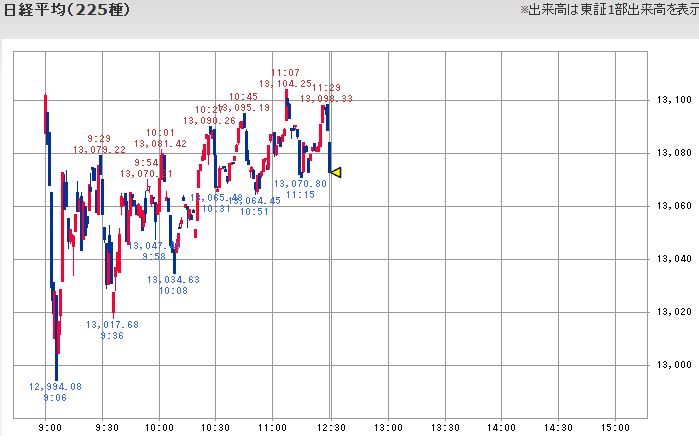Click the 10:30 x-axis label

[x=216, y=428]
